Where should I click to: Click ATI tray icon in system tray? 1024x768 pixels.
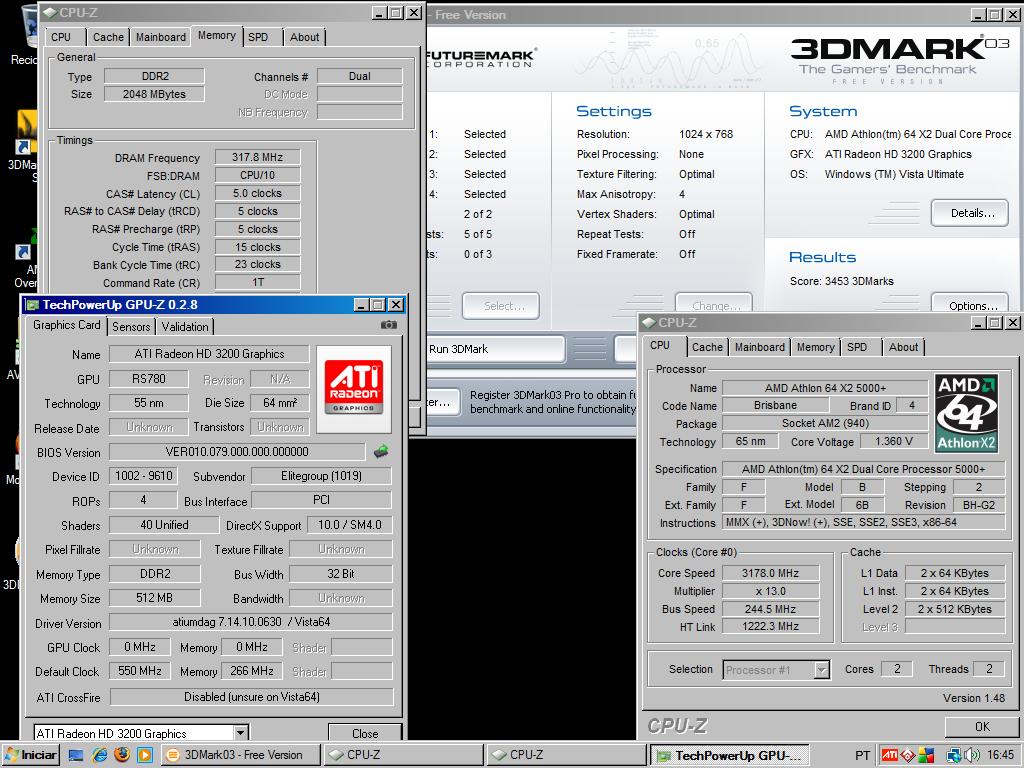click(889, 755)
